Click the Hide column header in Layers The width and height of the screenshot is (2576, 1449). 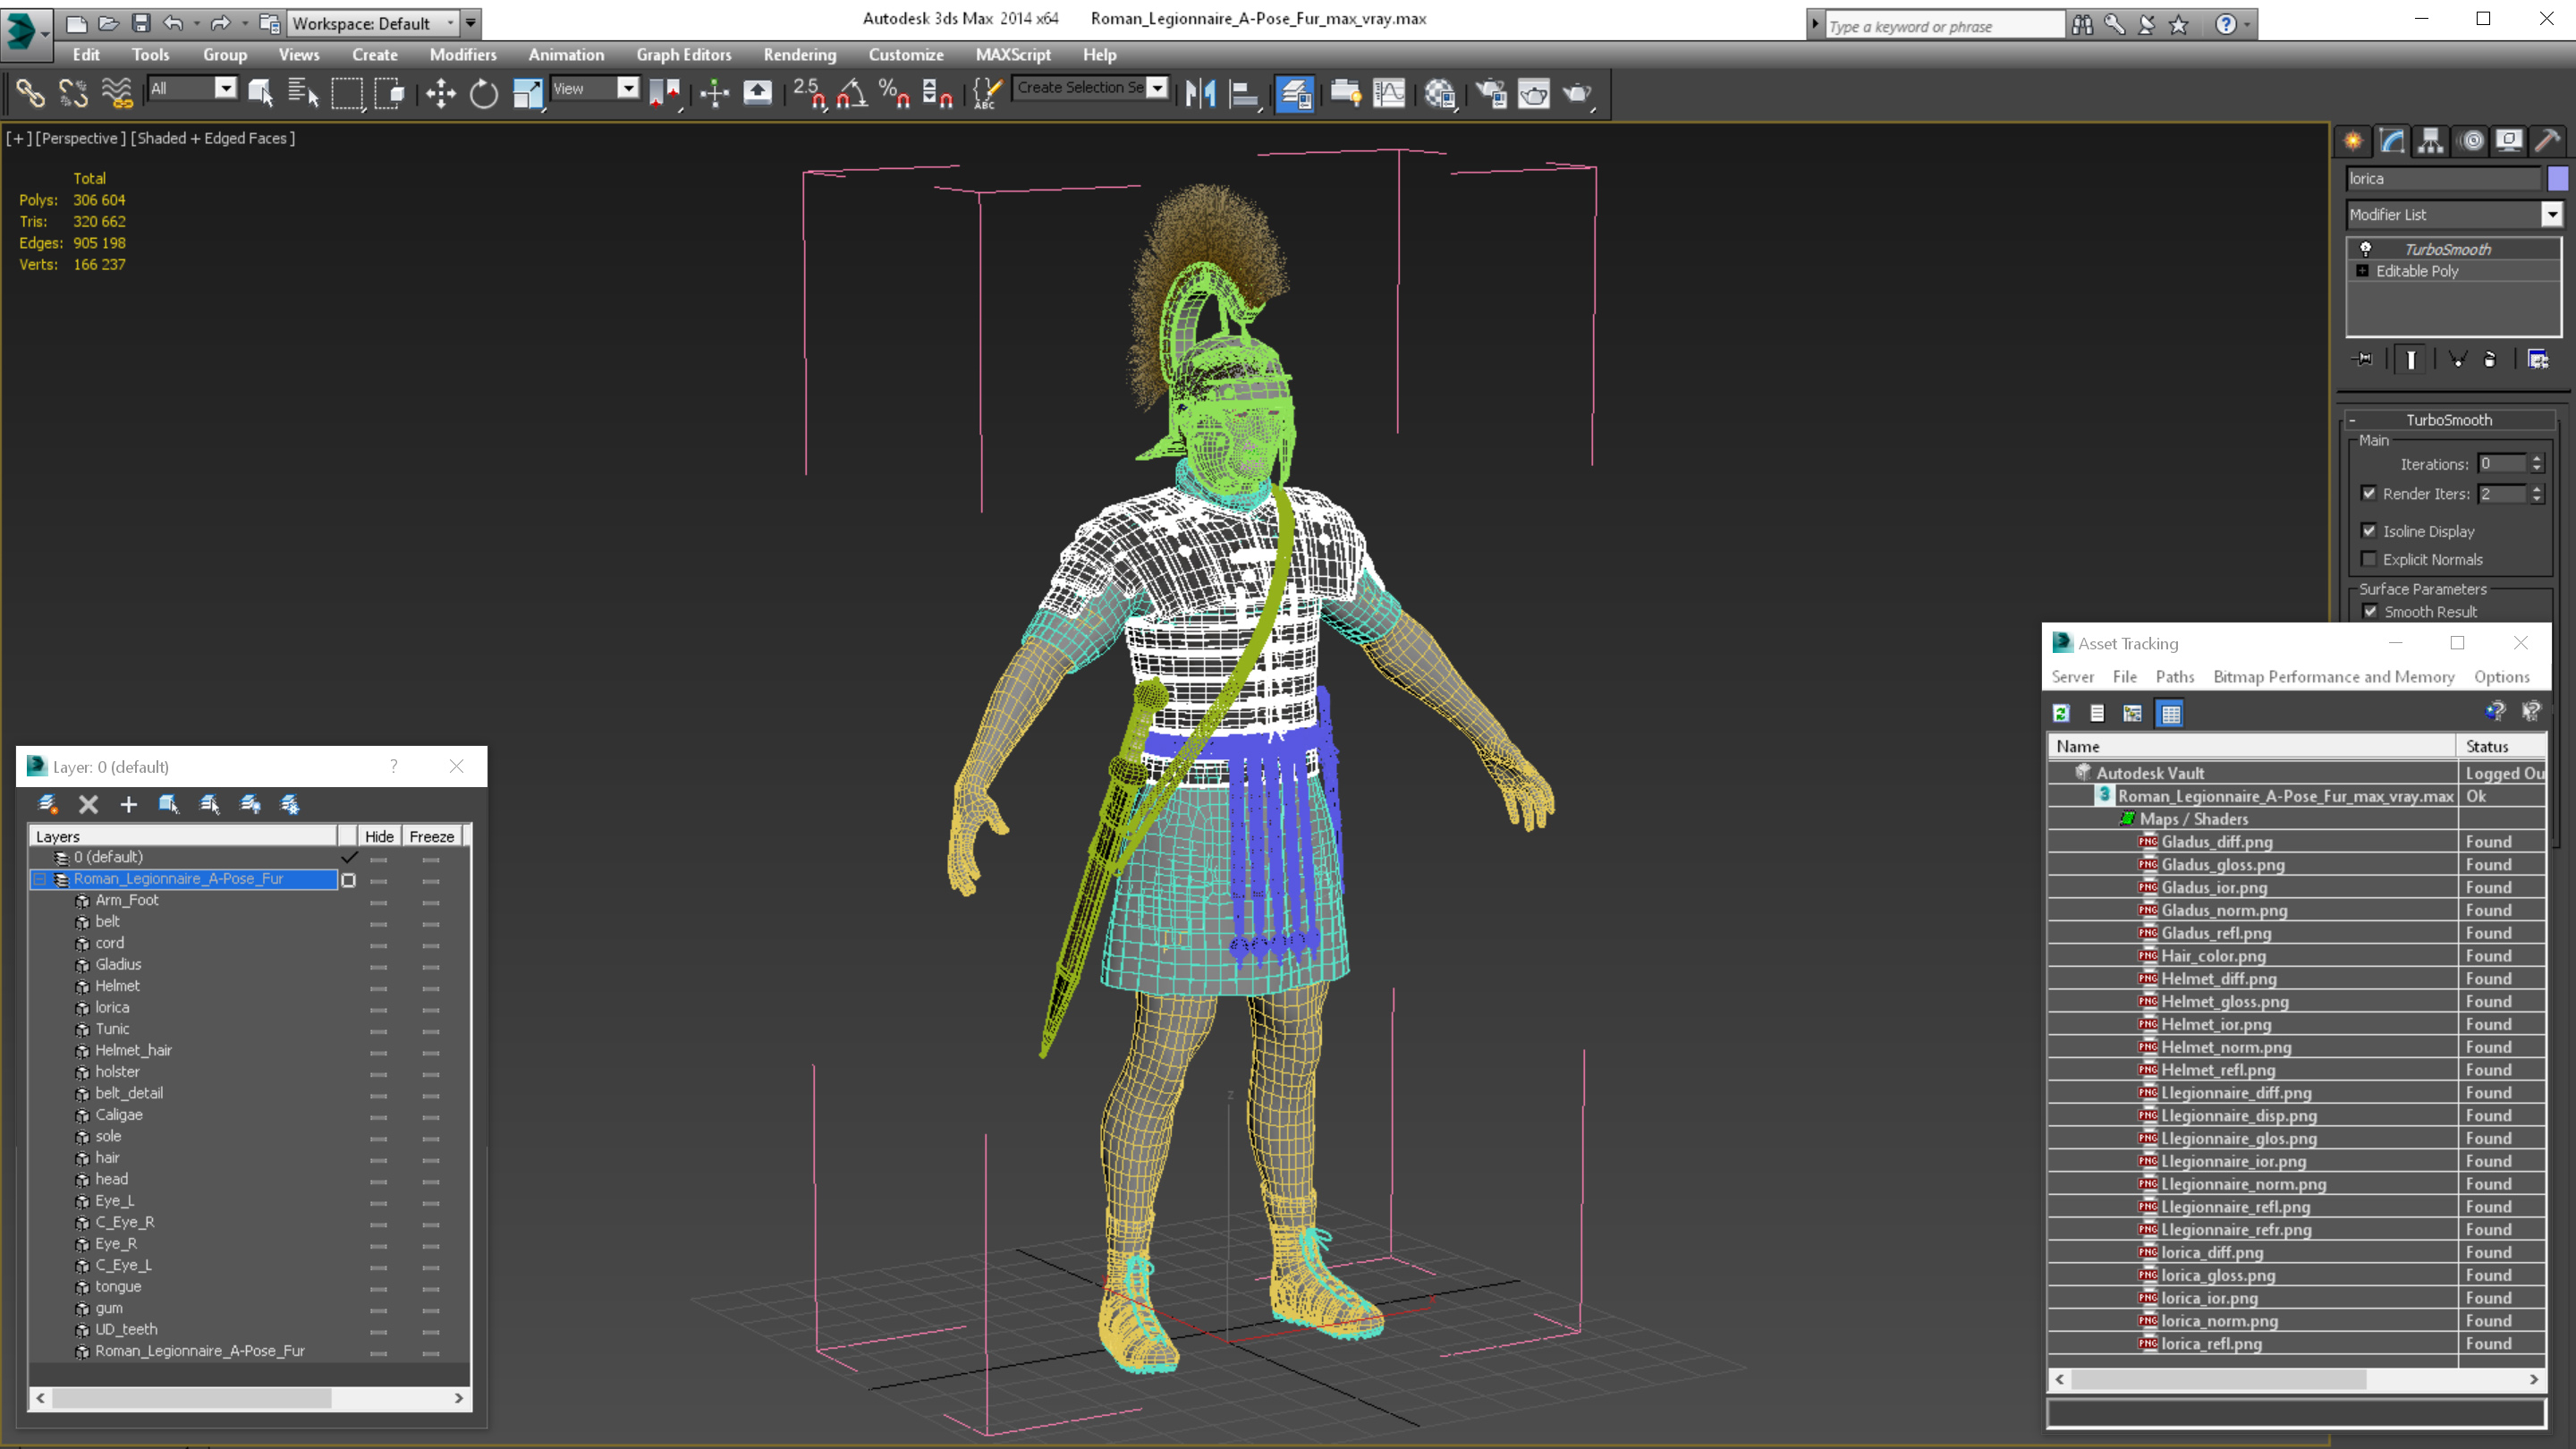pos(379,836)
